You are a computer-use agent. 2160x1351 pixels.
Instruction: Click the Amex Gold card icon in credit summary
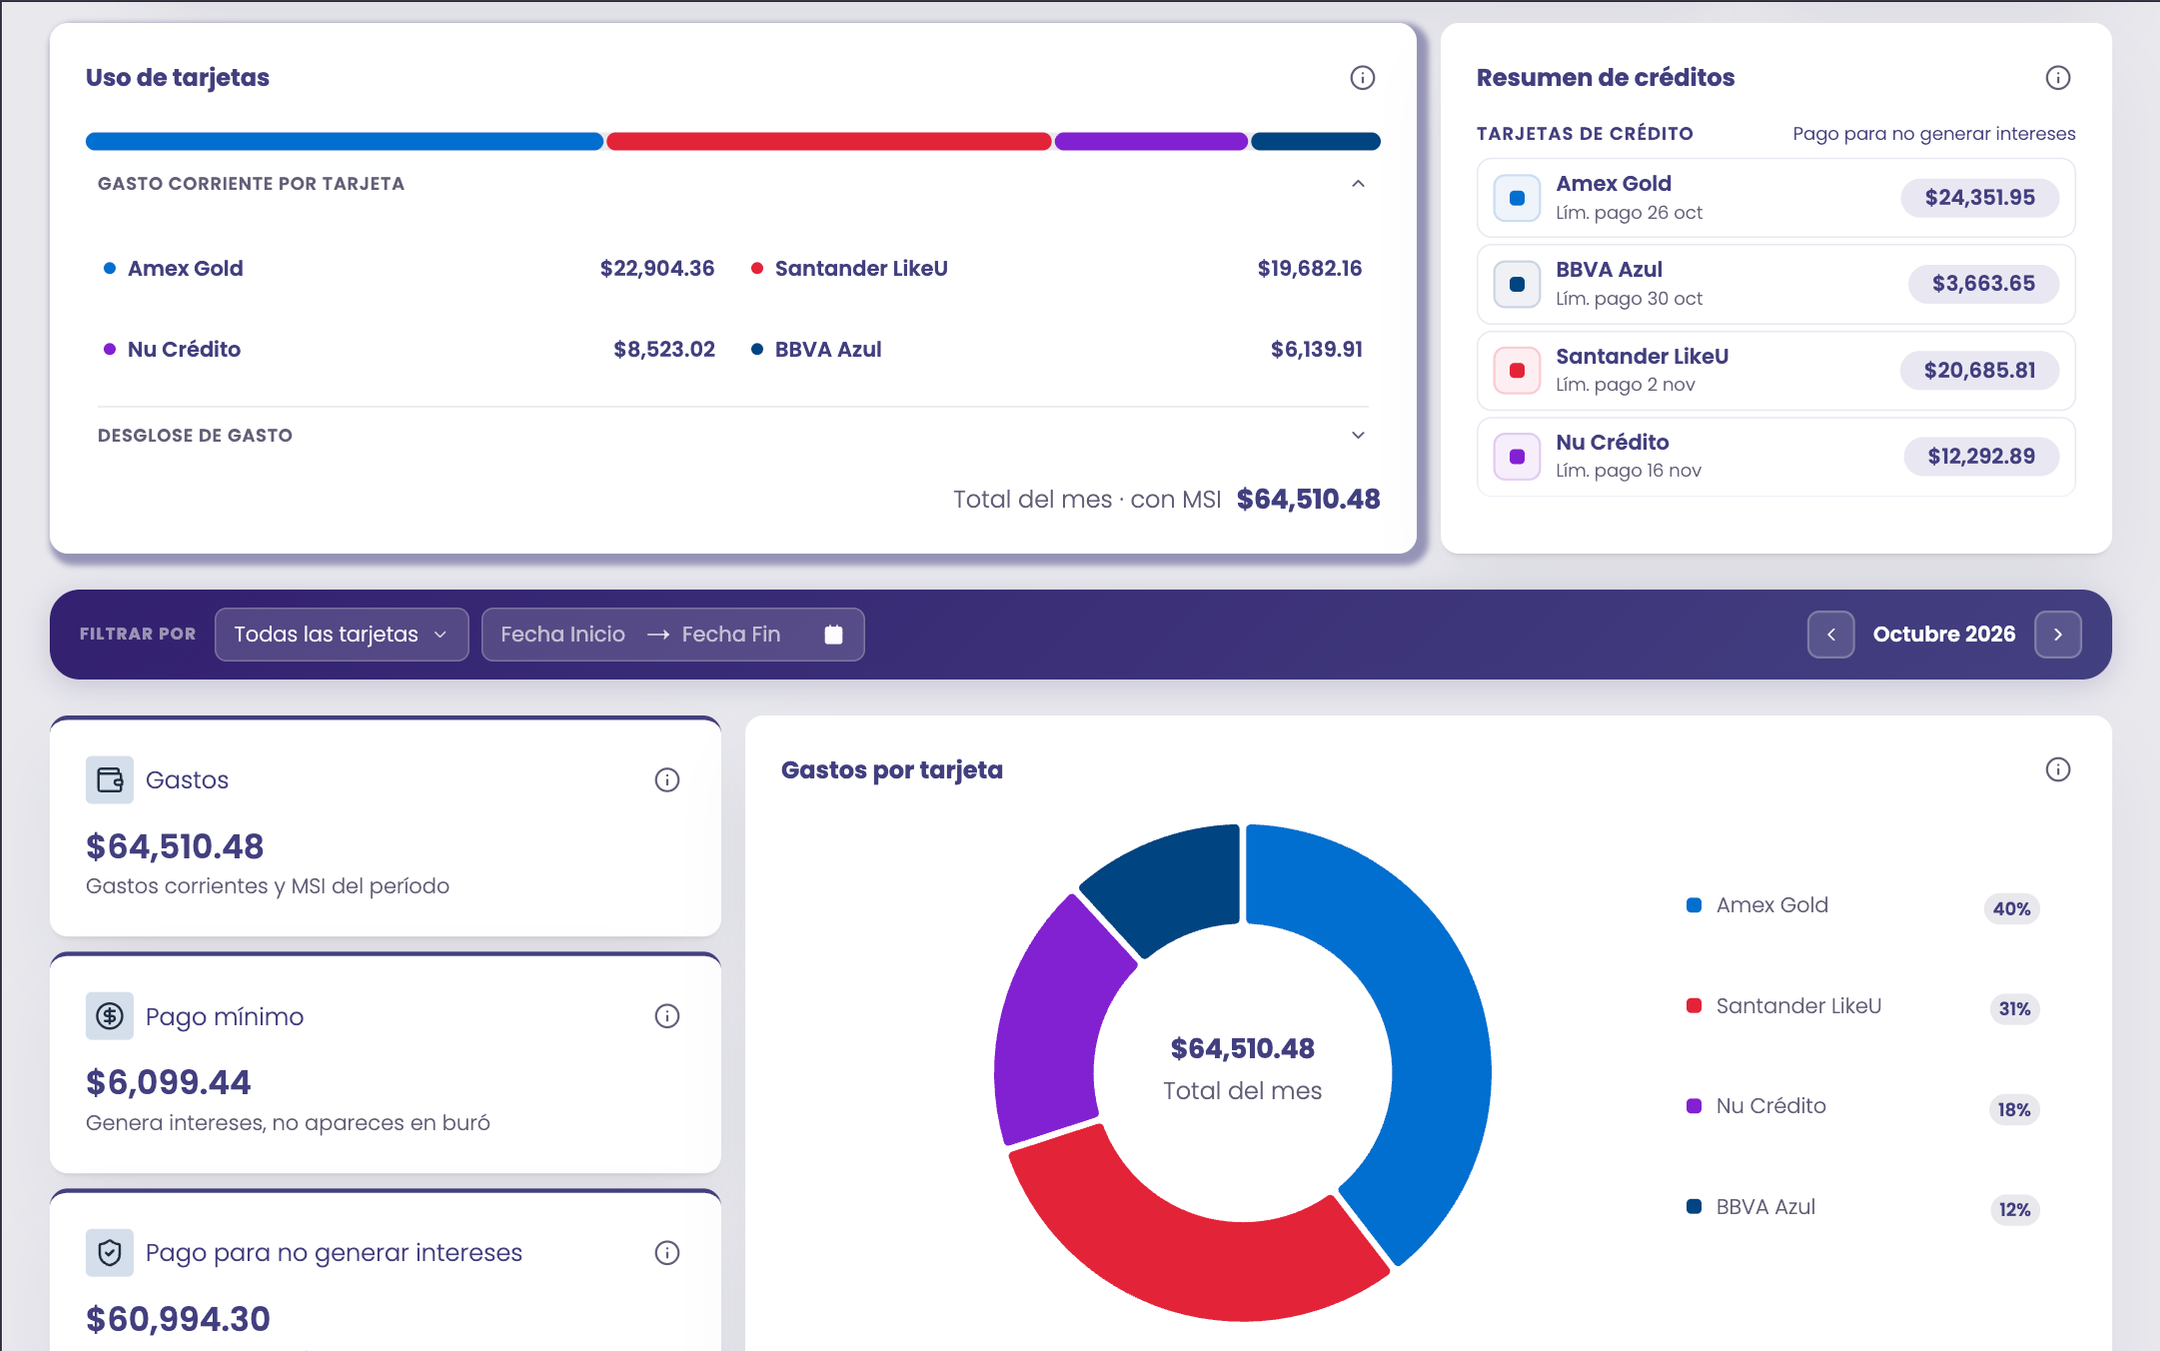(x=1517, y=198)
